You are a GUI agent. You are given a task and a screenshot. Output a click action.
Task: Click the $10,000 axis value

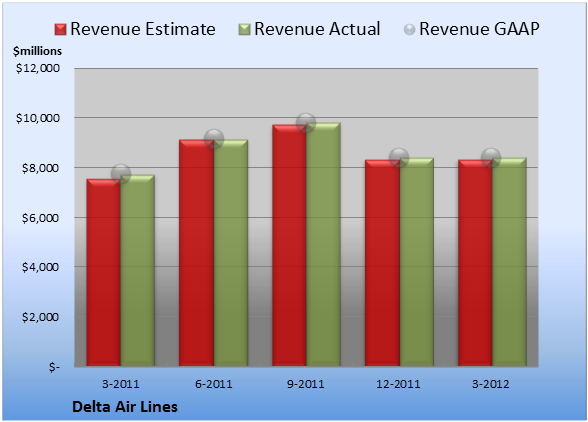[38, 118]
